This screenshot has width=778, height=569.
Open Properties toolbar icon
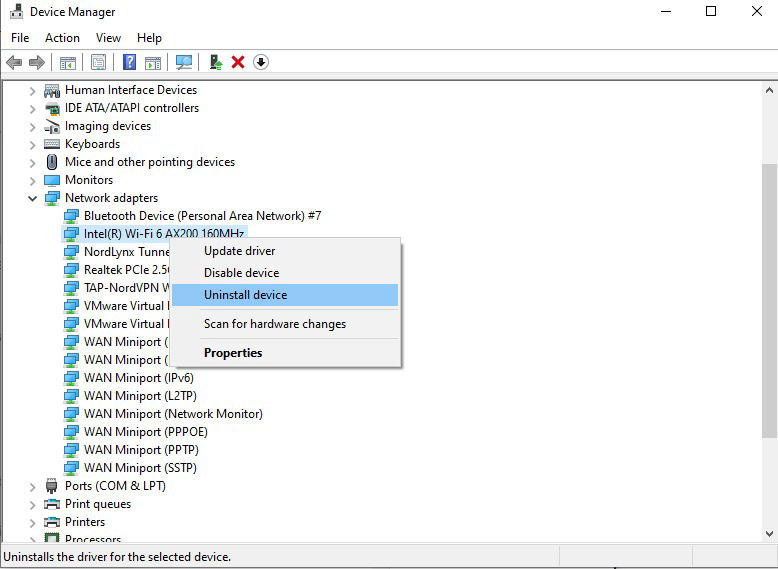click(x=98, y=63)
